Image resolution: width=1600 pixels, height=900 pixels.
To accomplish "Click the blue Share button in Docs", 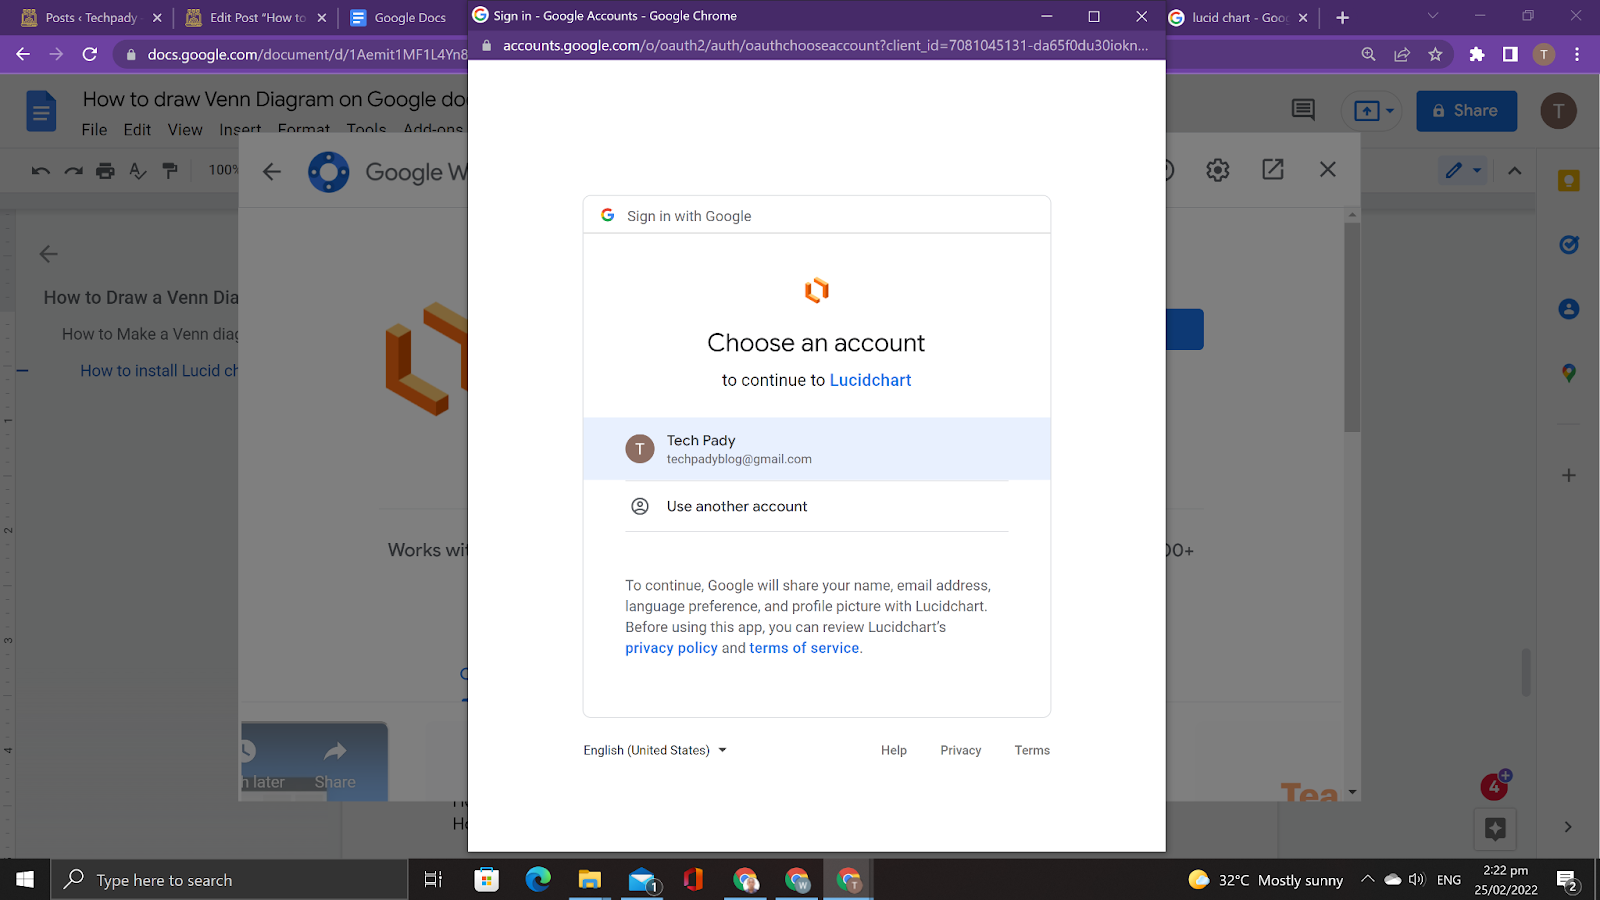I will point(1466,111).
